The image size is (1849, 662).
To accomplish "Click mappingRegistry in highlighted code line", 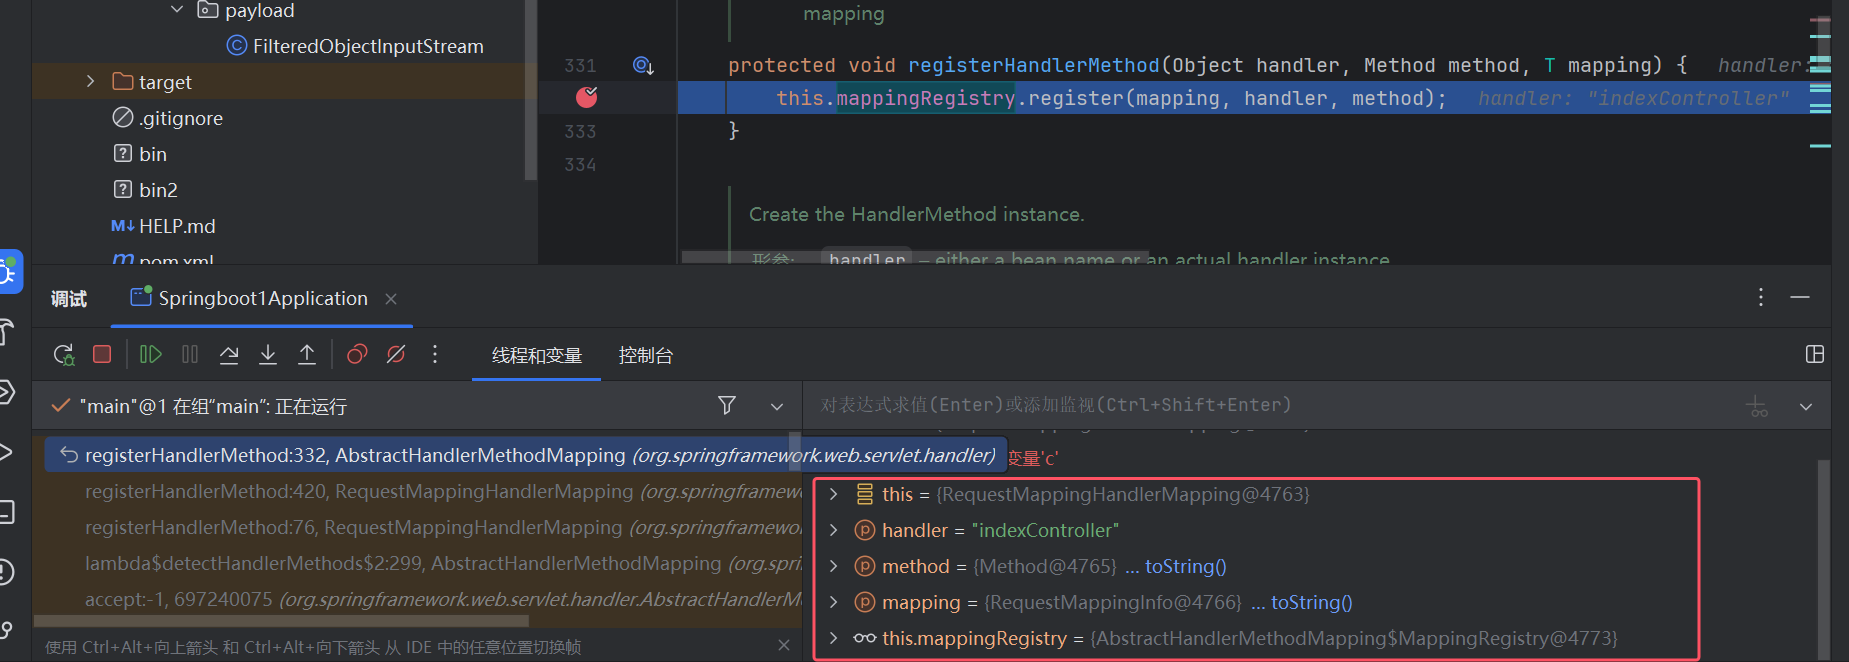I will tap(926, 98).
